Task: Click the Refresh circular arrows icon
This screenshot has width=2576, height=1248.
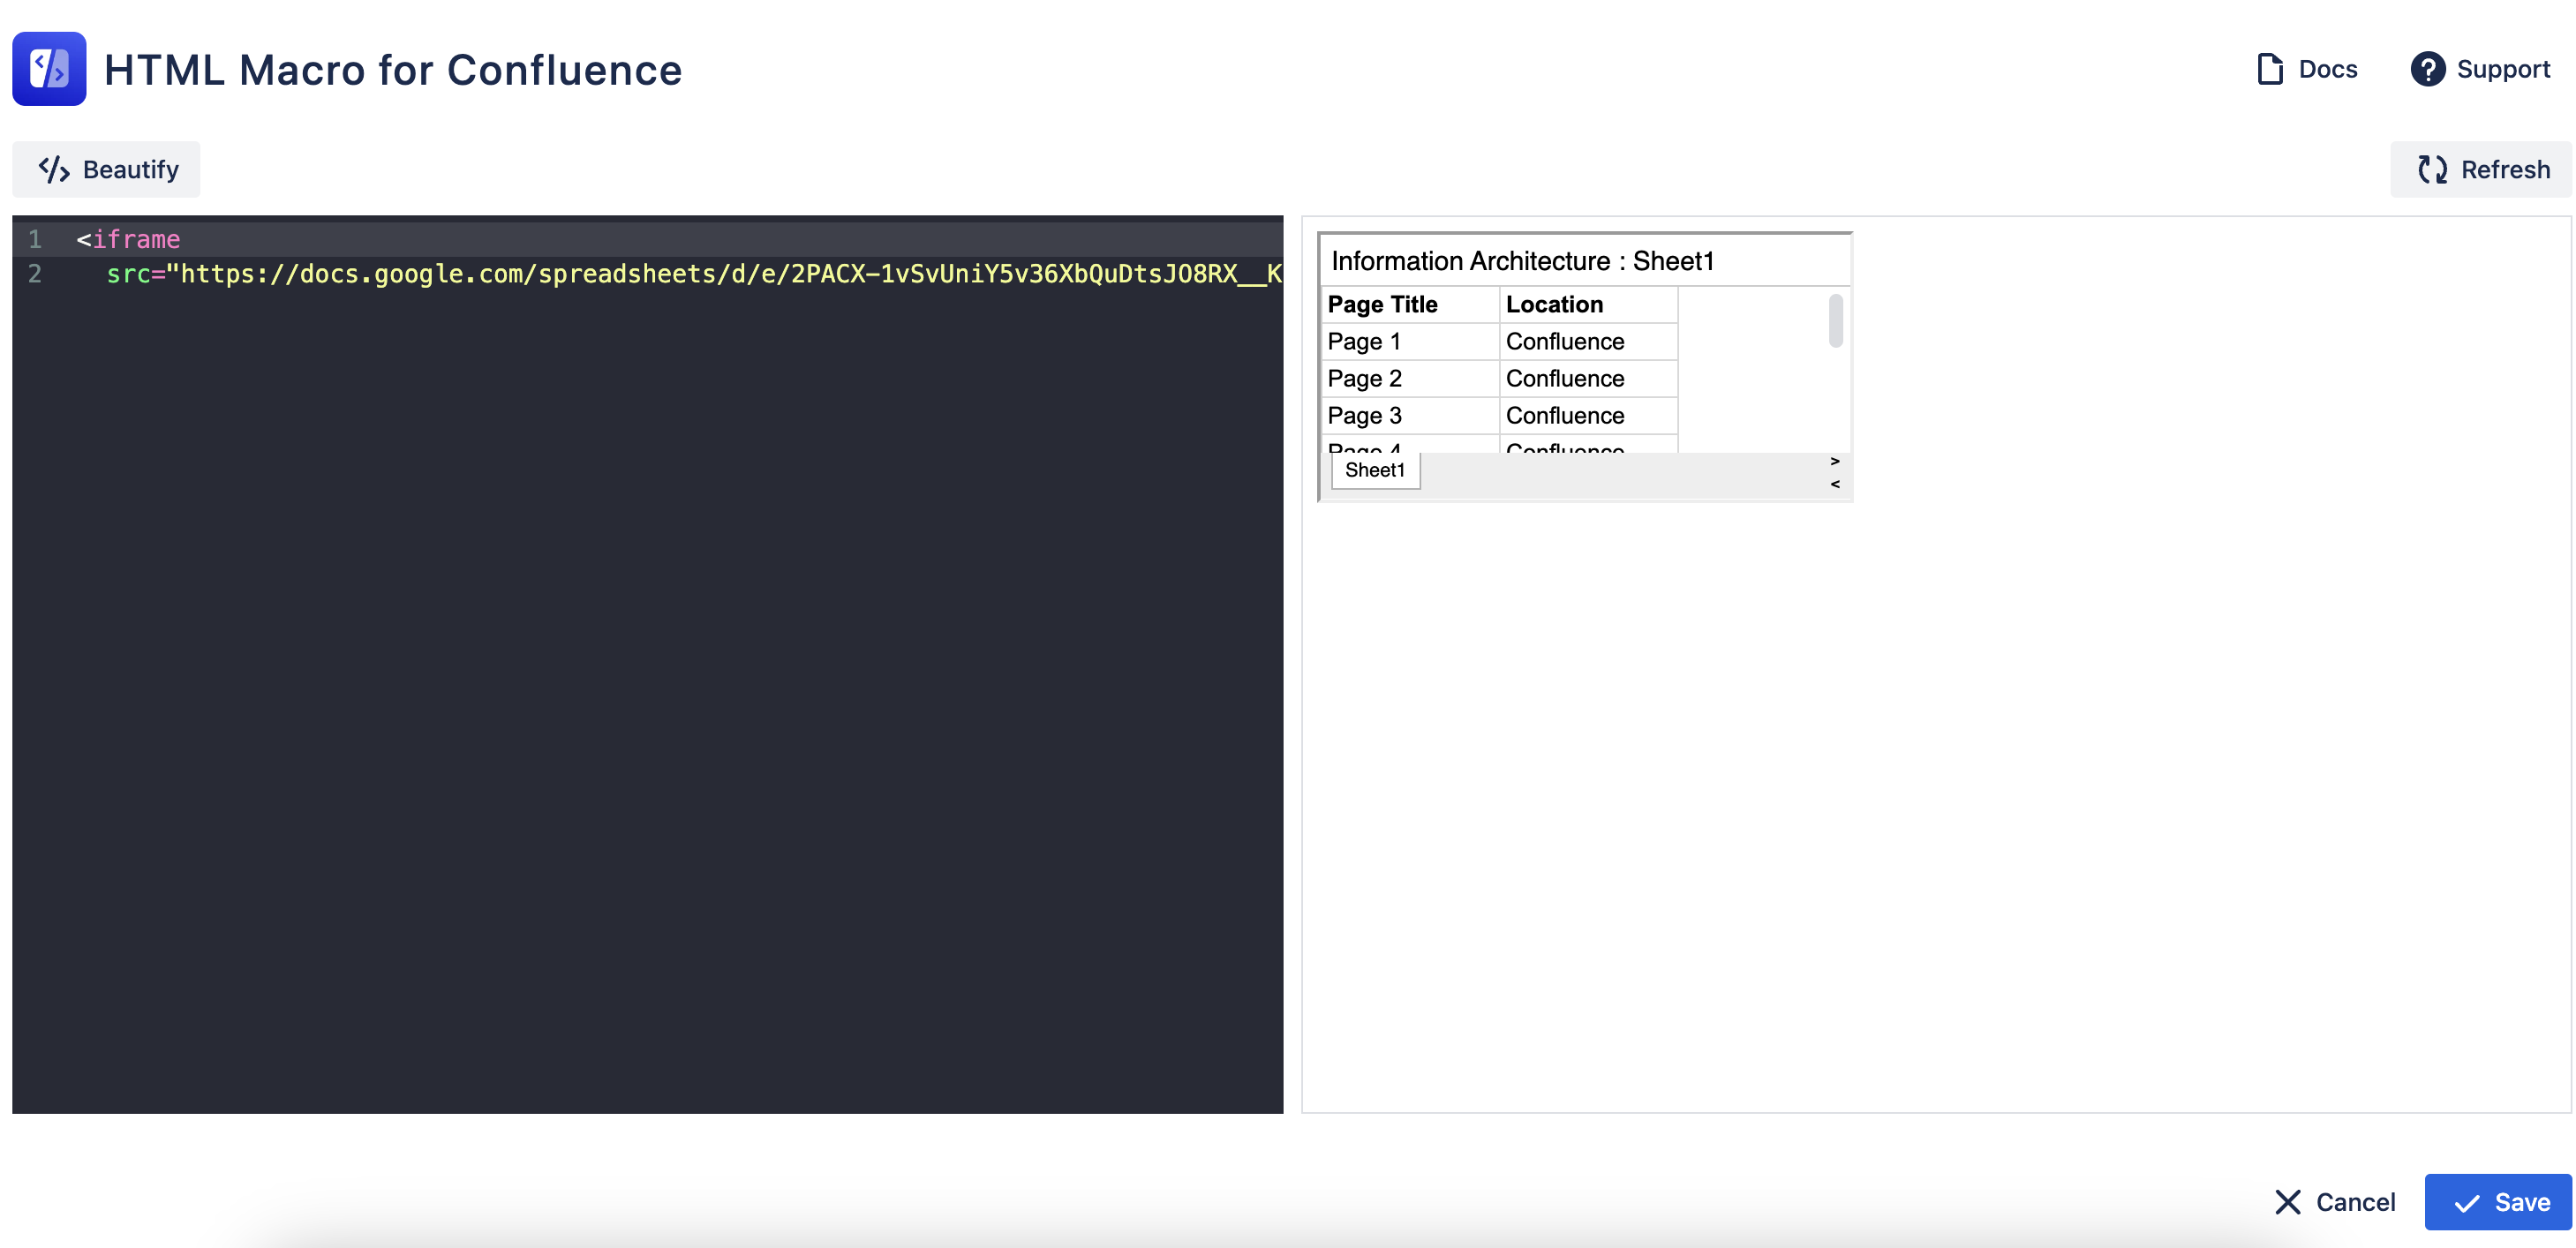Action: pos(2432,169)
